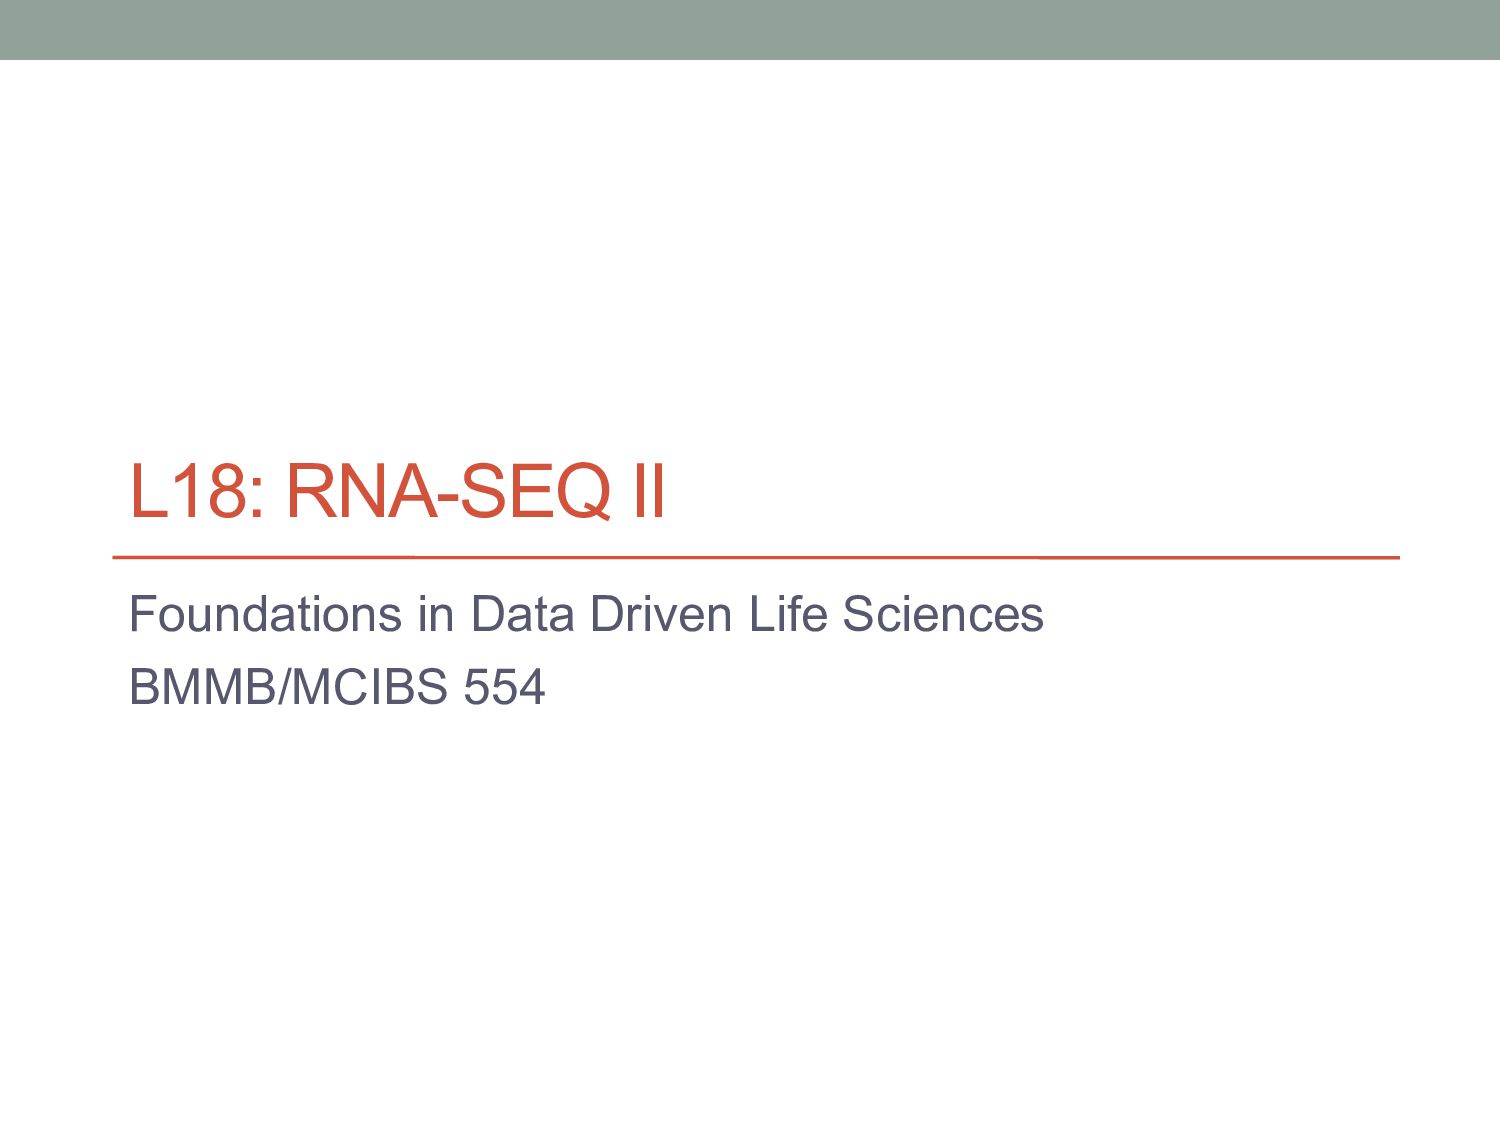
Task: Click the word 'Driven' in the subtitle
Action: click(661, 614)
